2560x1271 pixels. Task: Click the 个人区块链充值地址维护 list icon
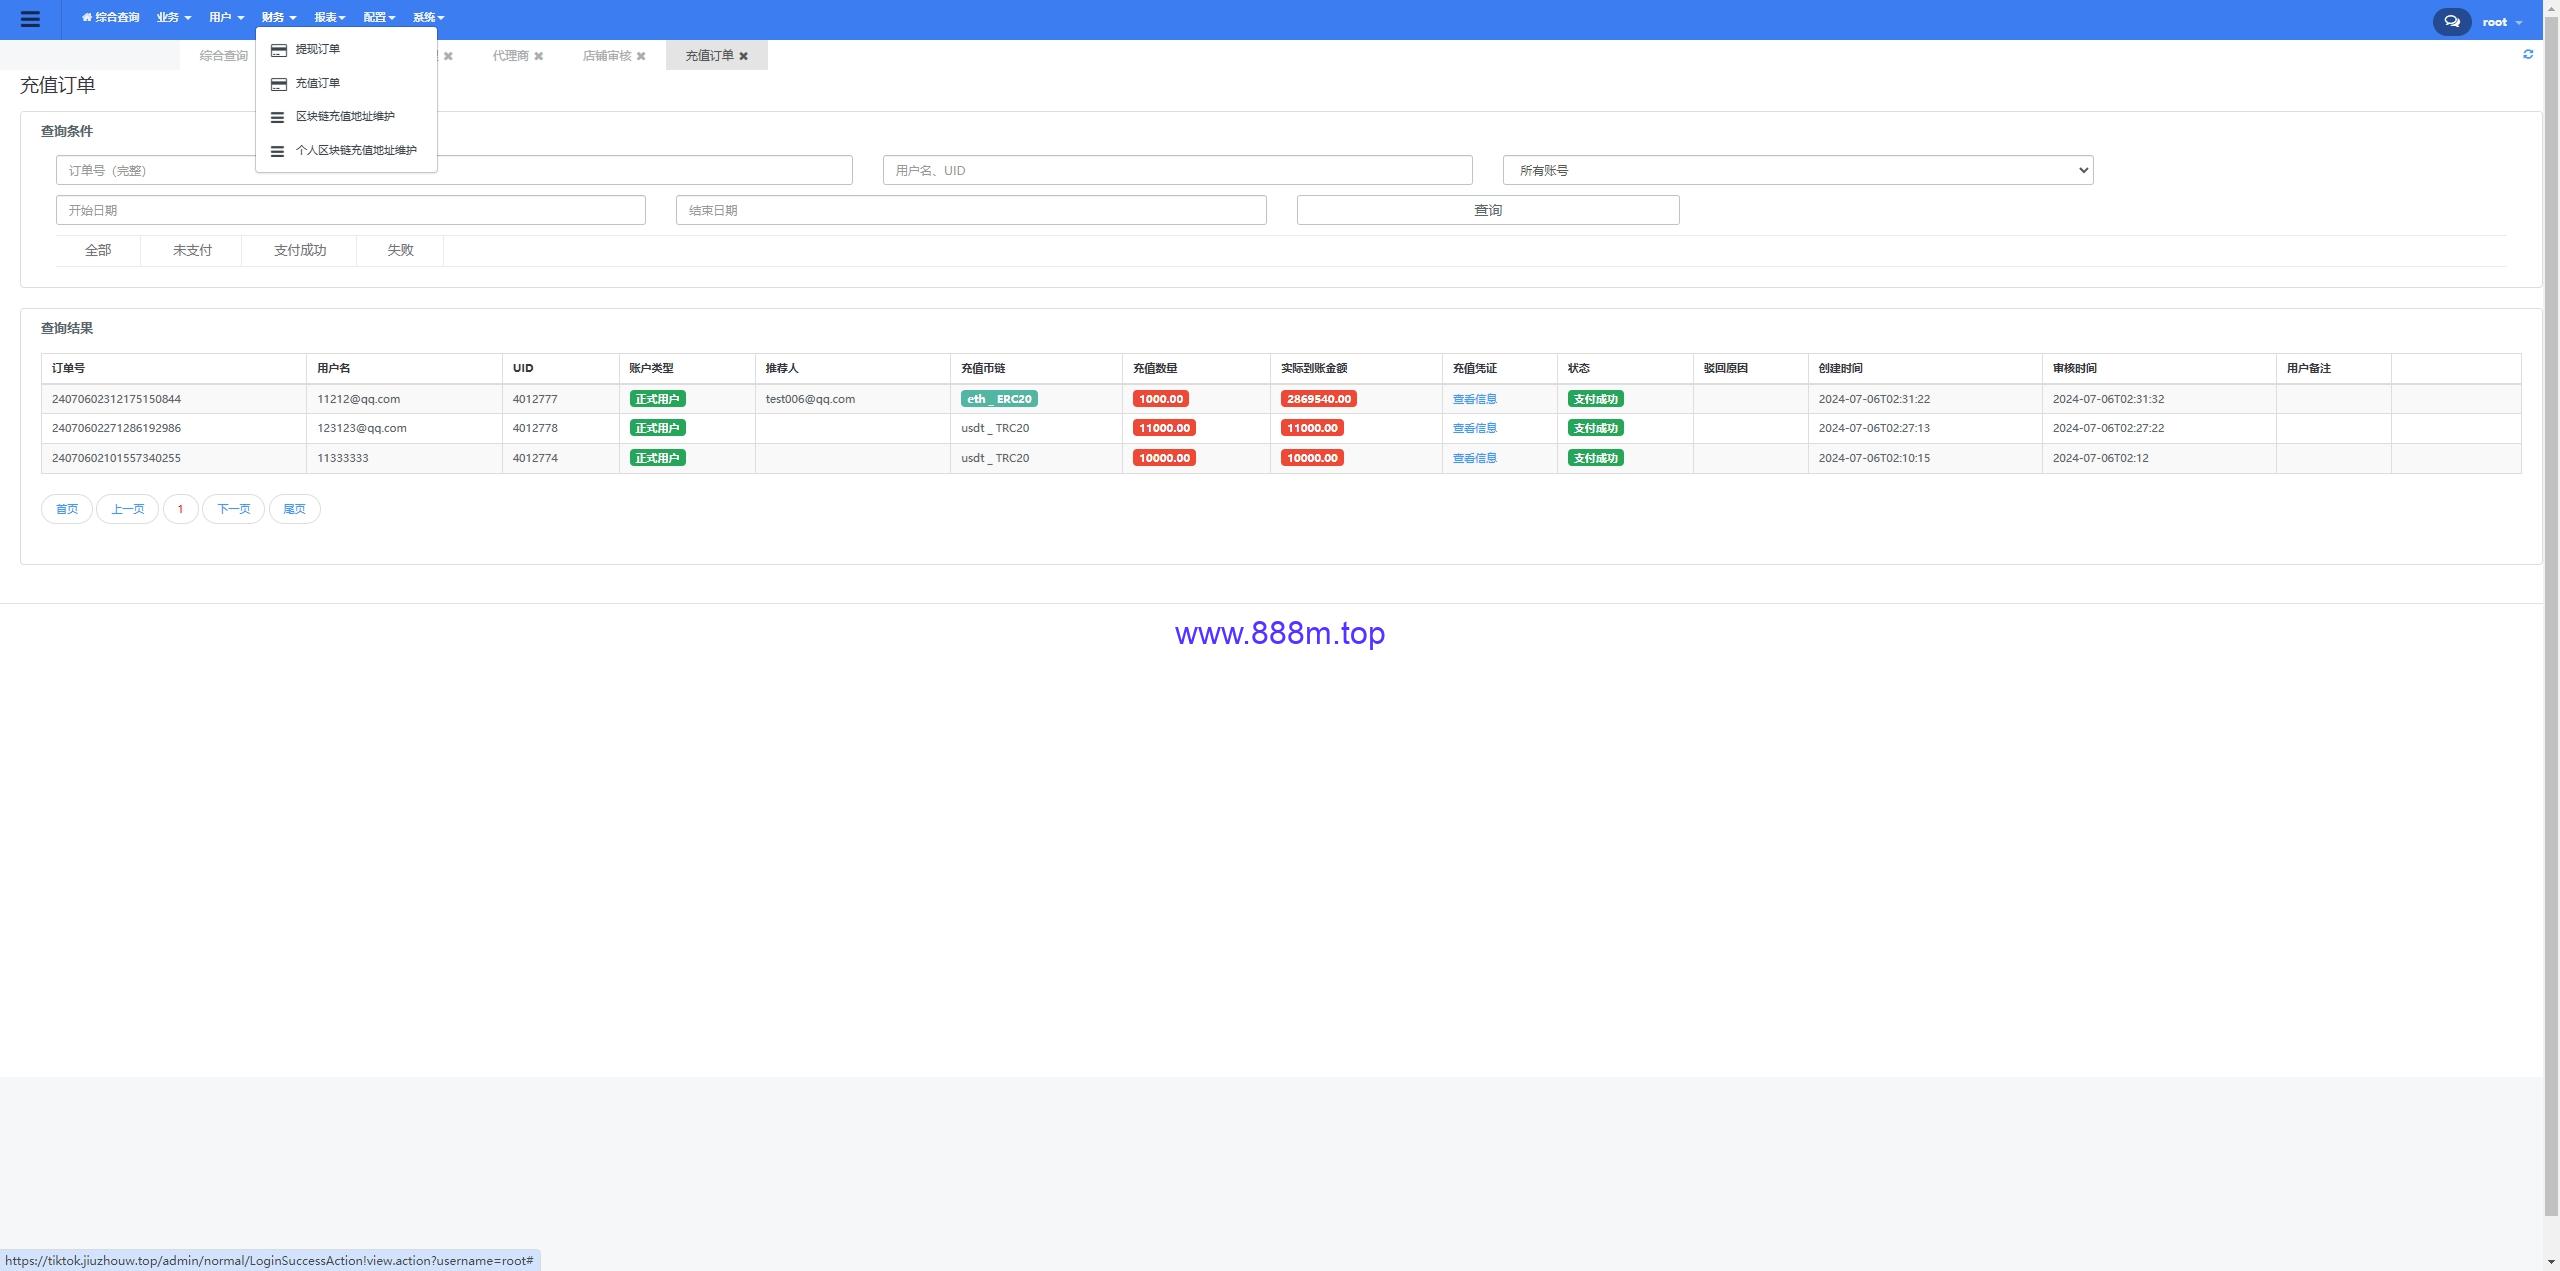click(x=278, y=151)
